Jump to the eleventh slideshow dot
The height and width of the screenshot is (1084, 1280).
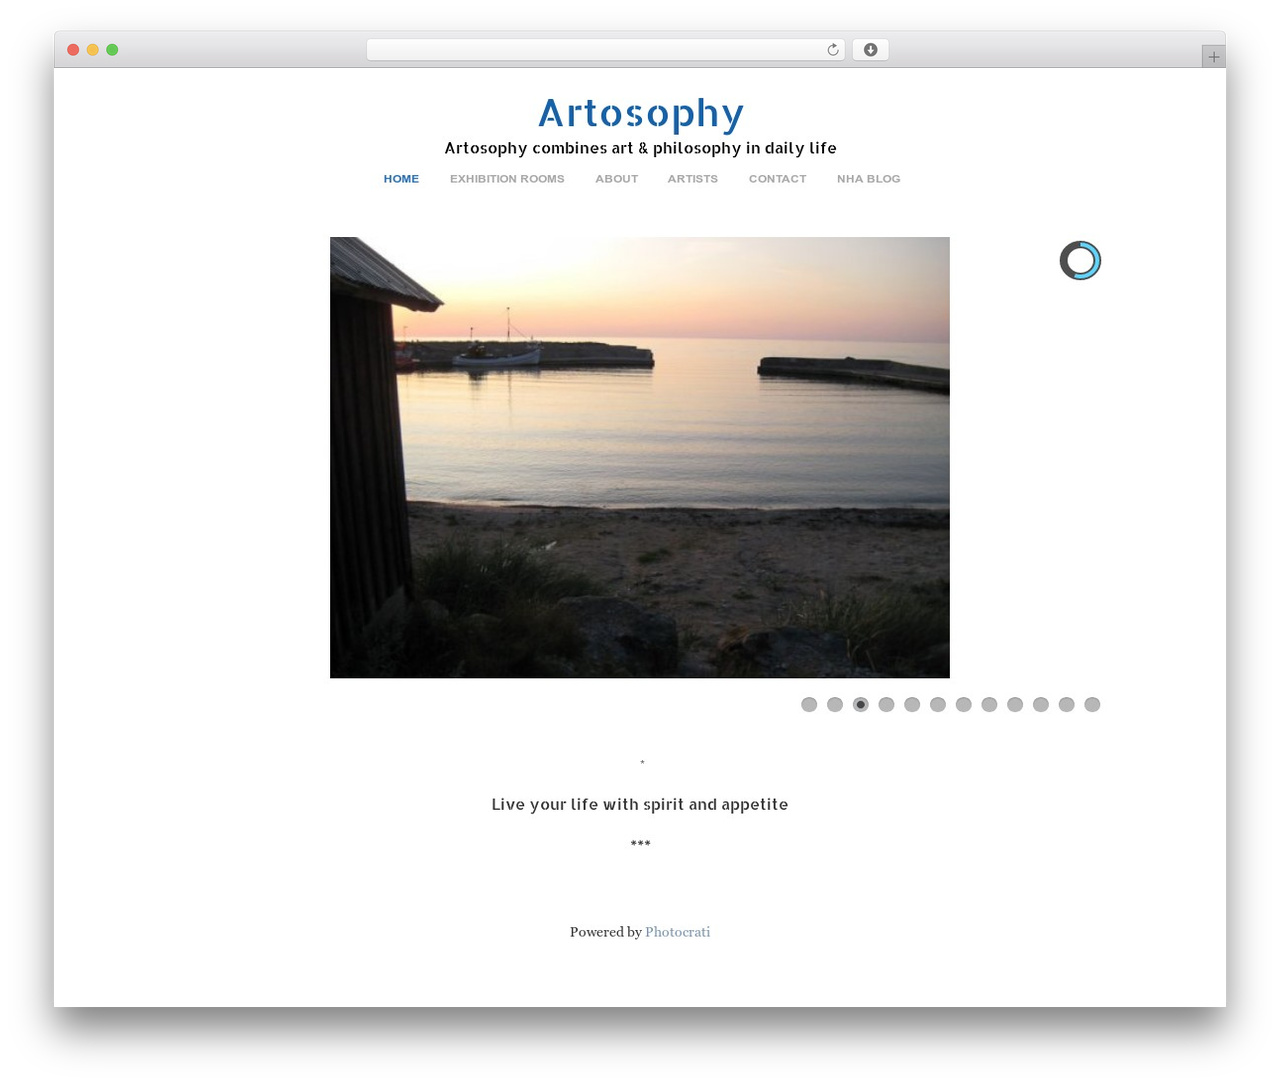point(1067,705)
